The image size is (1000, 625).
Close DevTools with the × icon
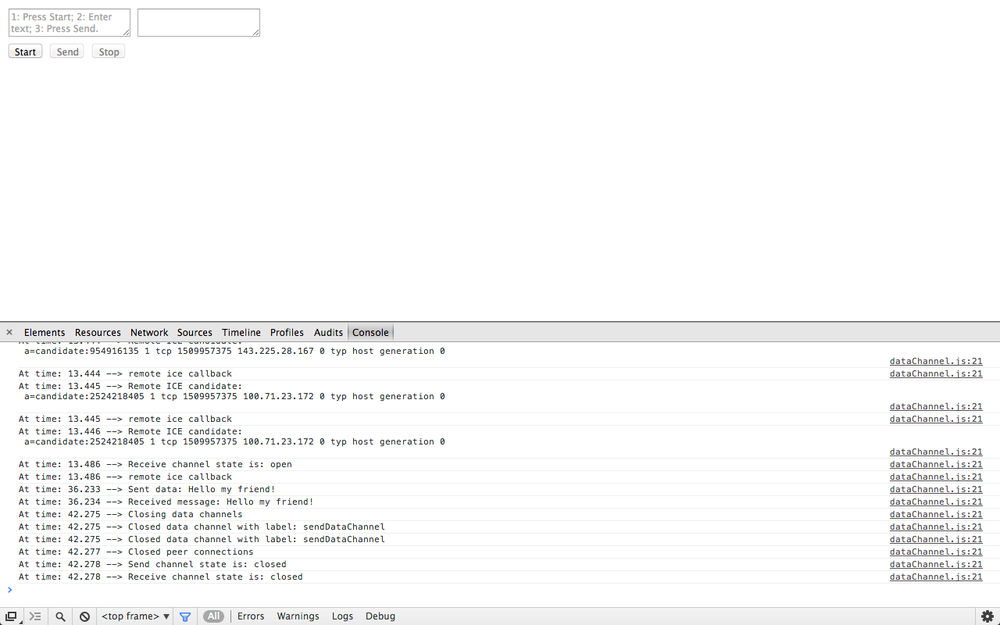click(x=9, y=332)
